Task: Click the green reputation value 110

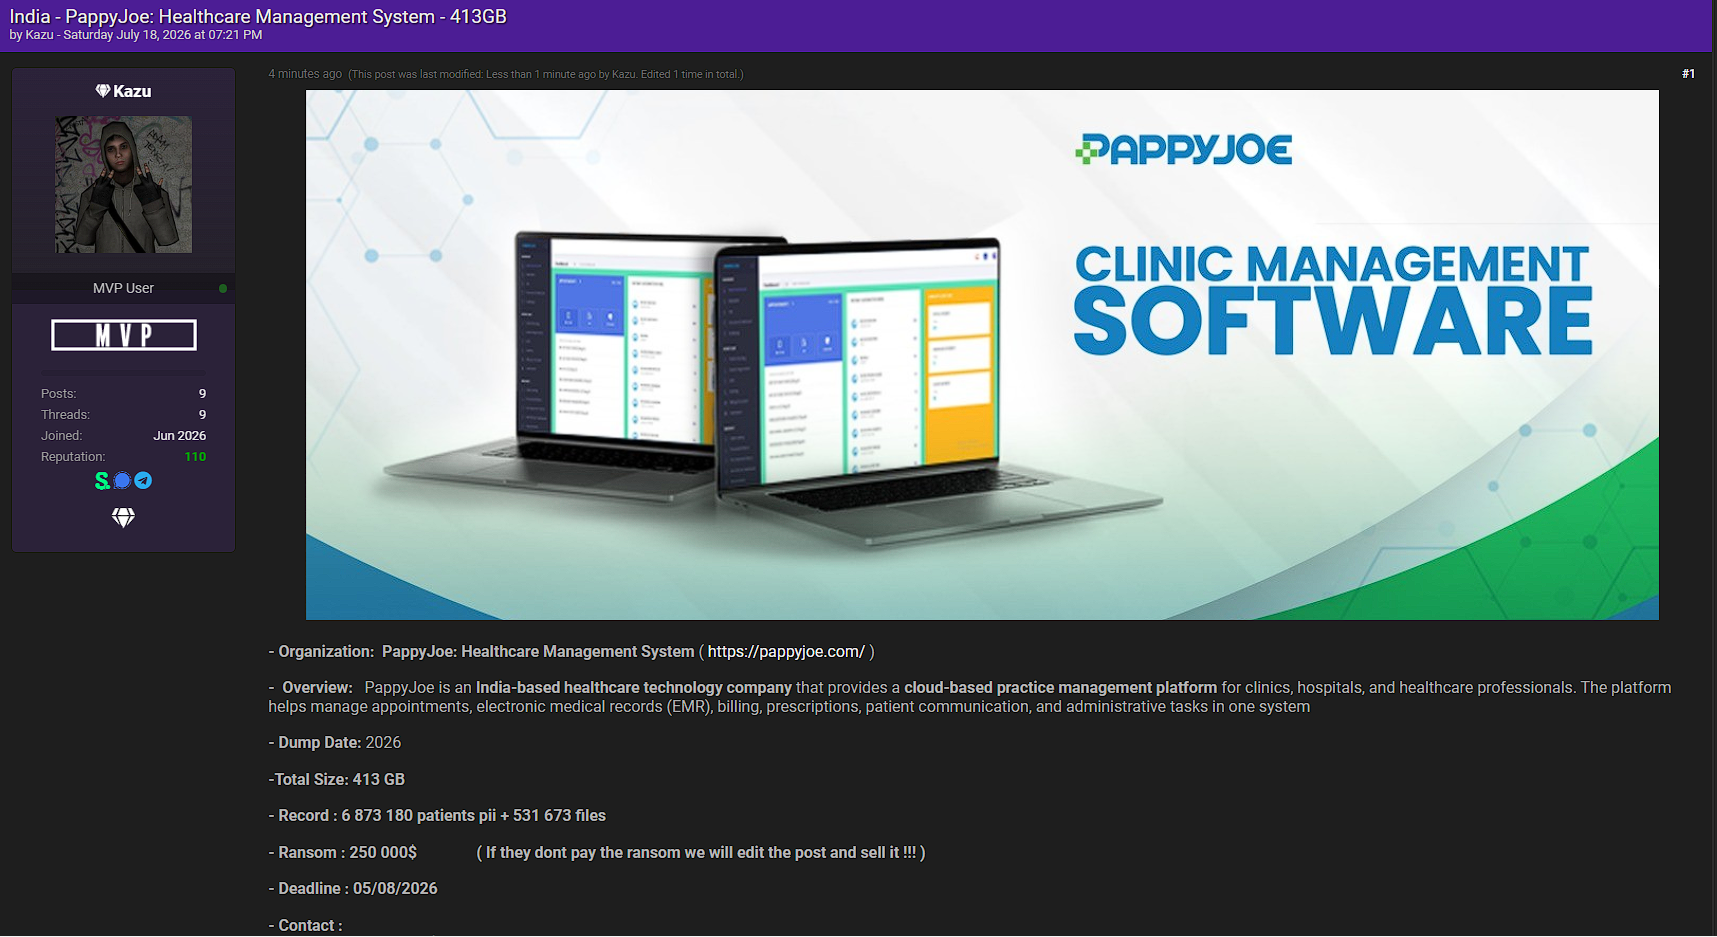Action: [x=195, y=457]
